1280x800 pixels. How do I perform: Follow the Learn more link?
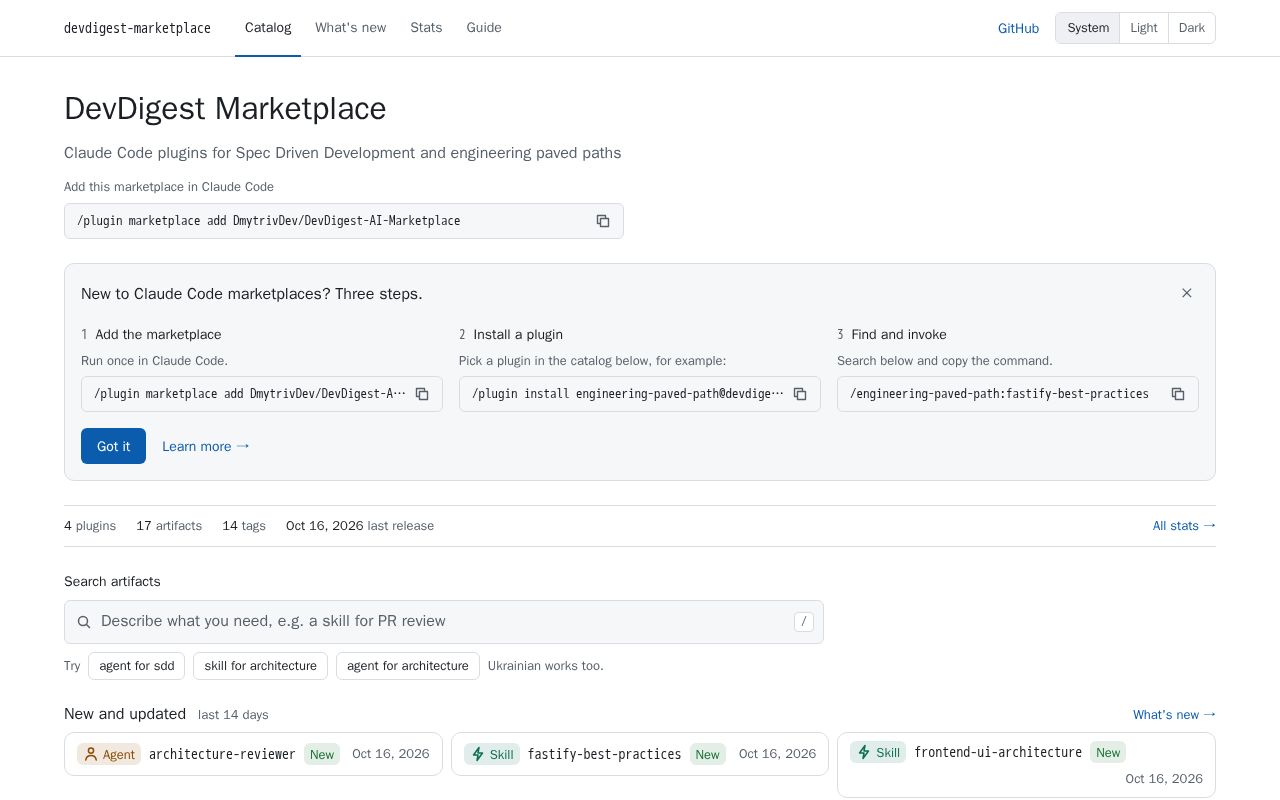click(x=206, y=446)
